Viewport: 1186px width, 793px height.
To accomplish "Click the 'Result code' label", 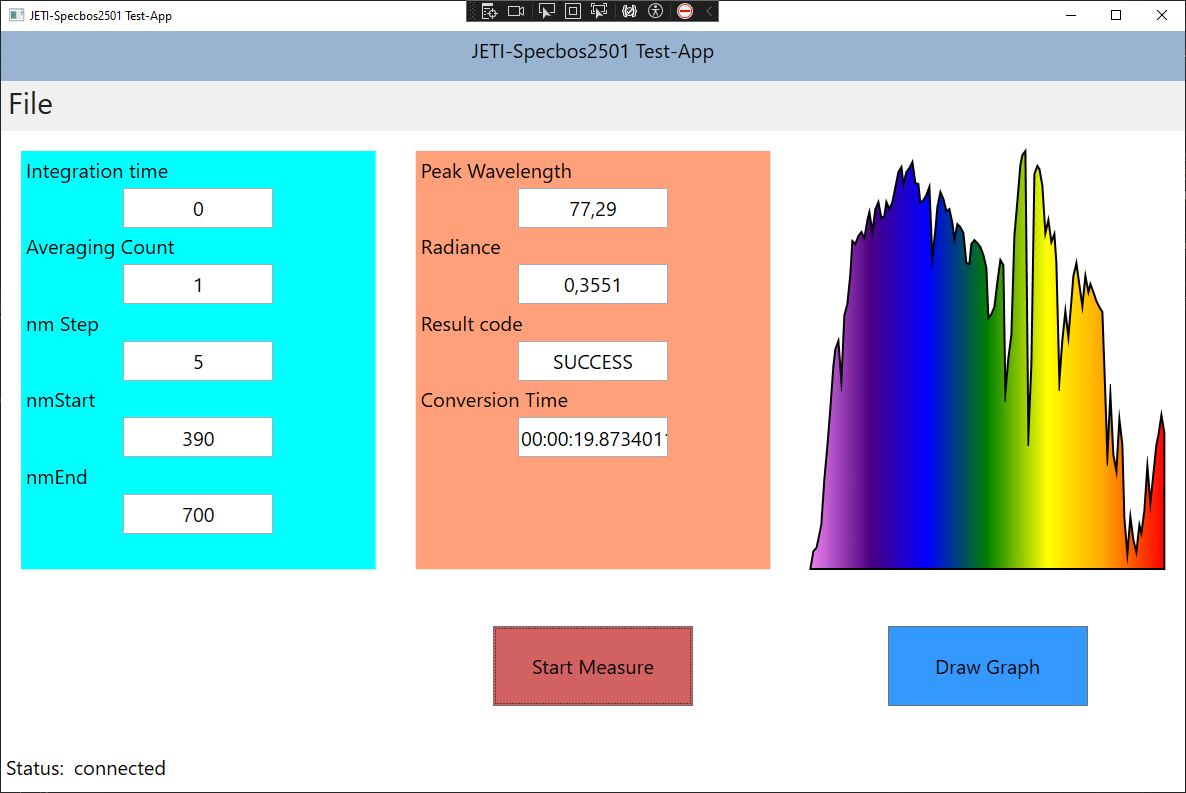I will coord(471,325).
